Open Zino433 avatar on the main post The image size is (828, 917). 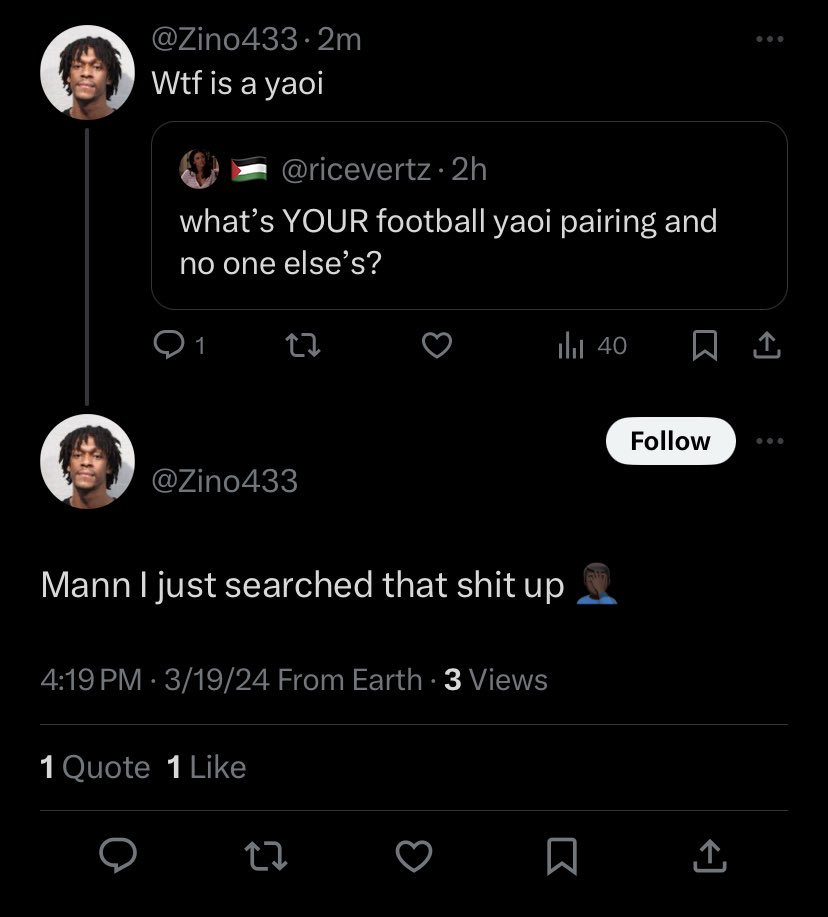click(x=87, y=461)
